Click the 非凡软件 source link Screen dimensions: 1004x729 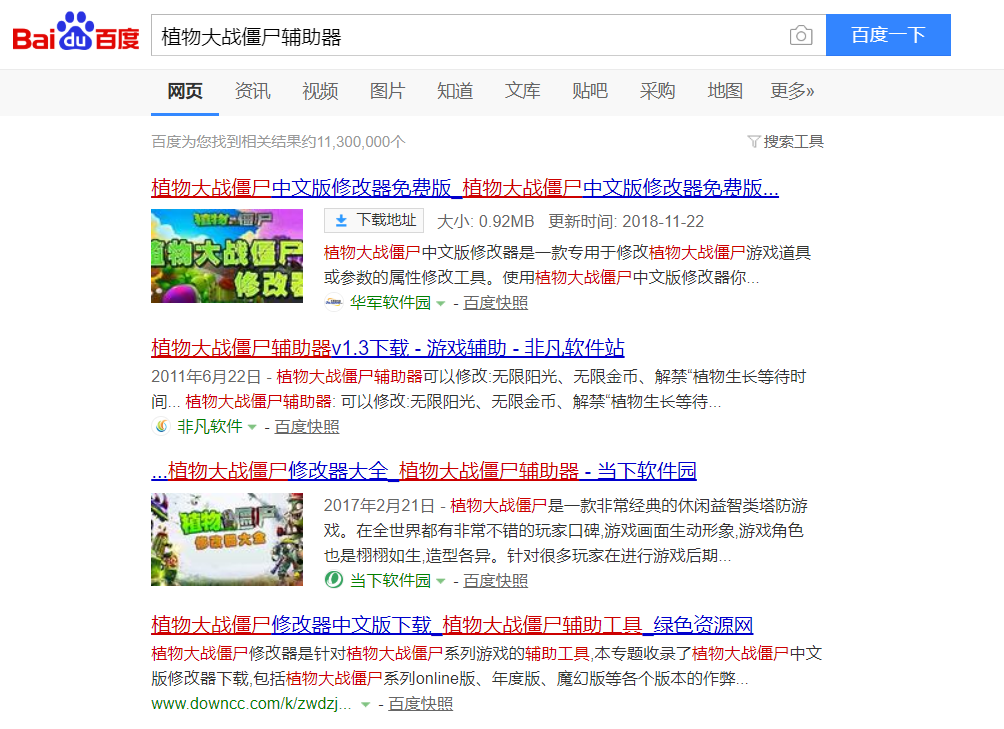(209, 426)
